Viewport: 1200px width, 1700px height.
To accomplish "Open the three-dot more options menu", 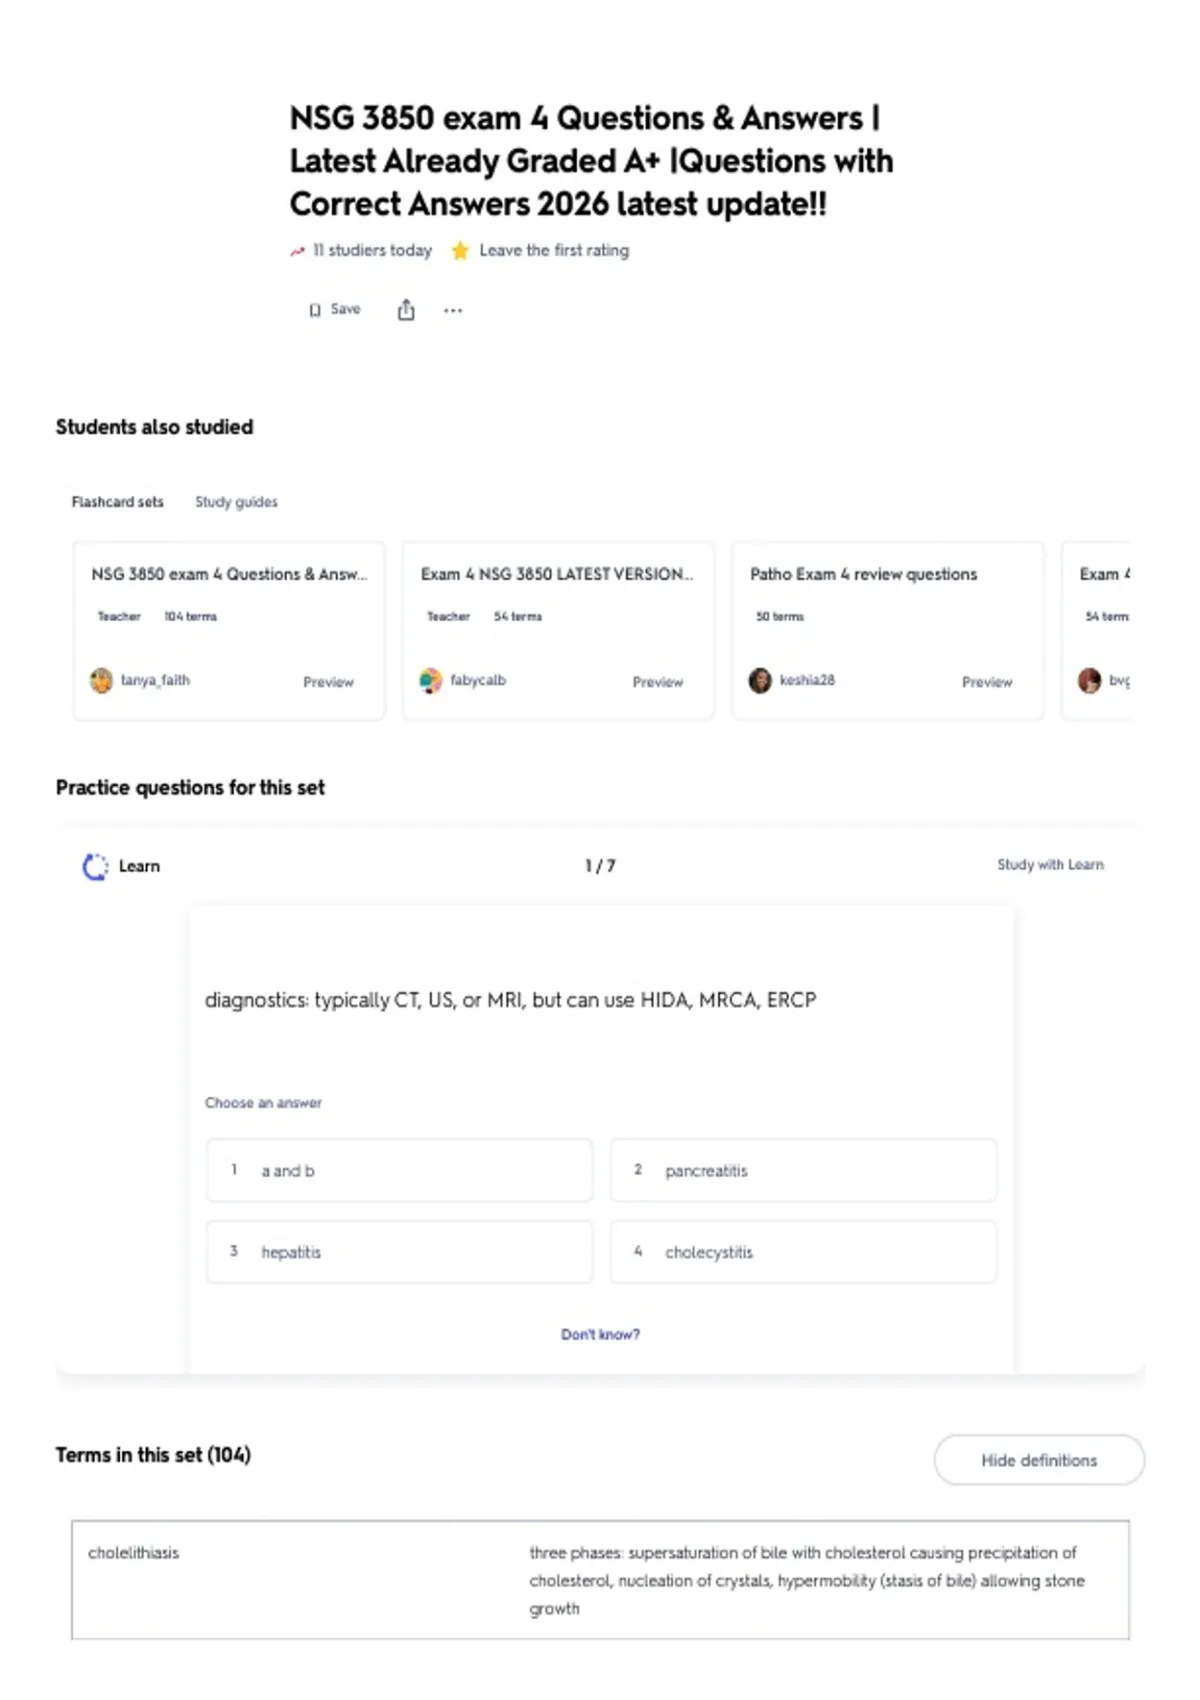I will coord(453,310).
